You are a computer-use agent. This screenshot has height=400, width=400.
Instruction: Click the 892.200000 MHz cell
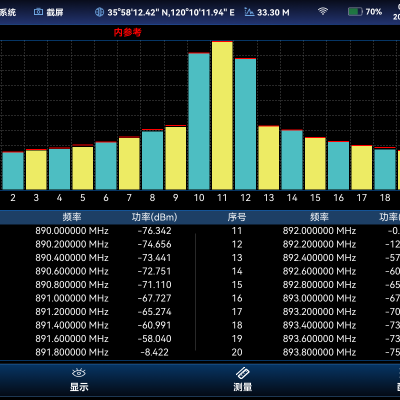click(x=319, y=244)
